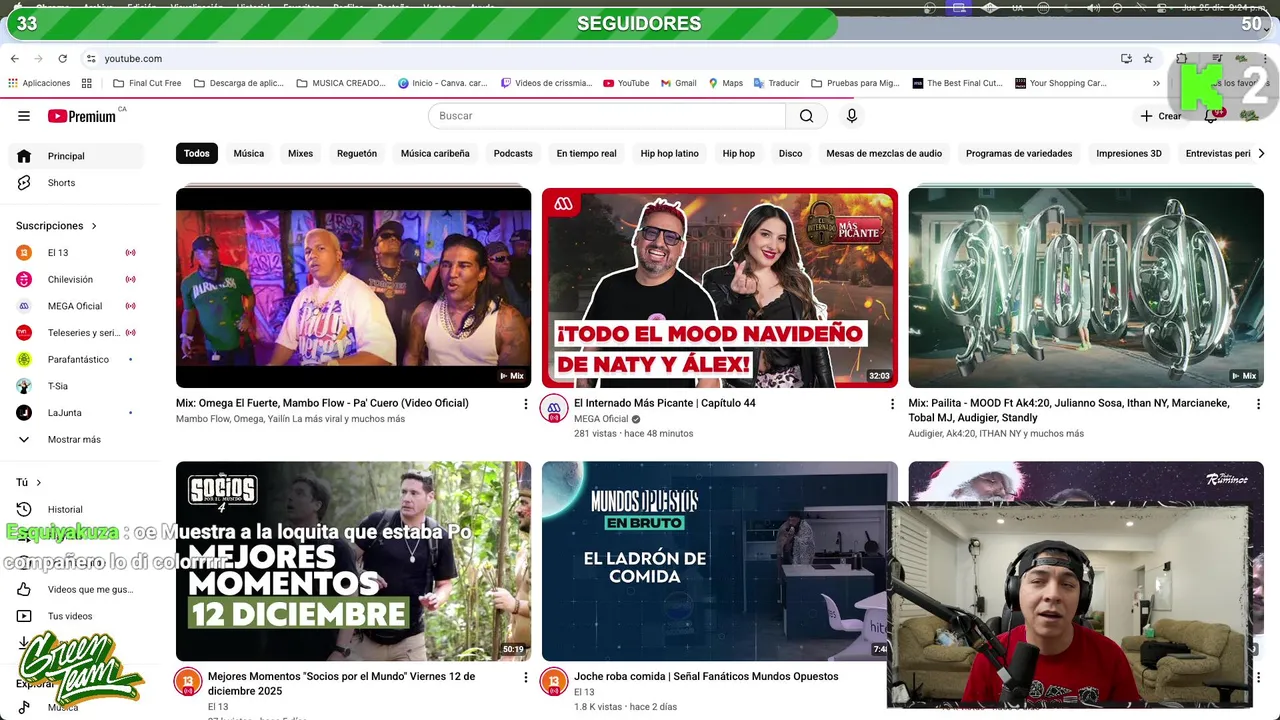Open options menu for Omega El Fuerte mix

525,404
